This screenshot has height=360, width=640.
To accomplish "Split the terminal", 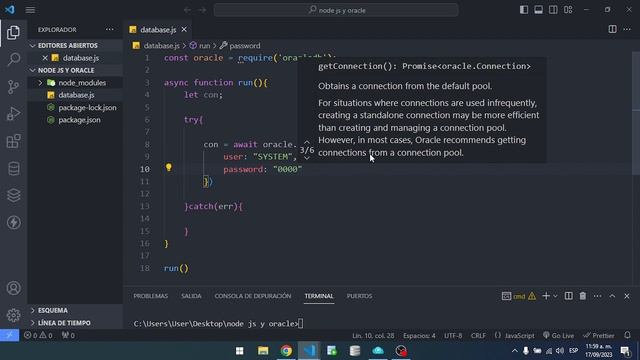I will click(x=568, y=296).
